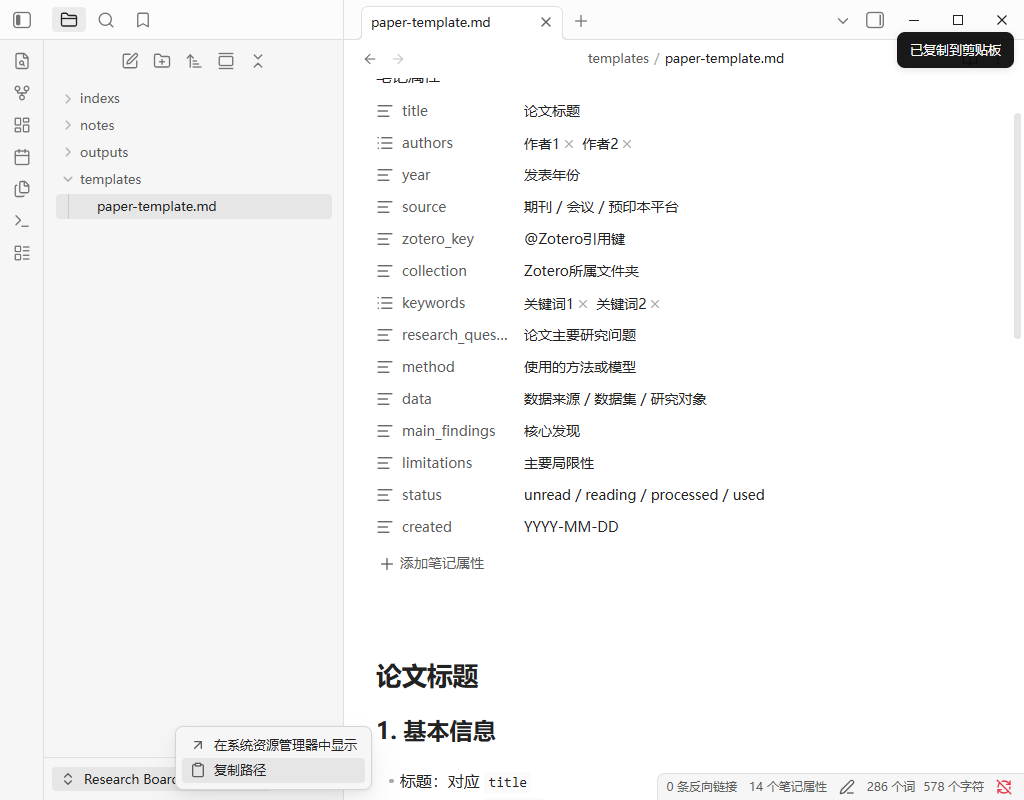This screenshot has height=800, width=1024.
Task: Remove 关键词1 from keywords
Action: [583, 304]
